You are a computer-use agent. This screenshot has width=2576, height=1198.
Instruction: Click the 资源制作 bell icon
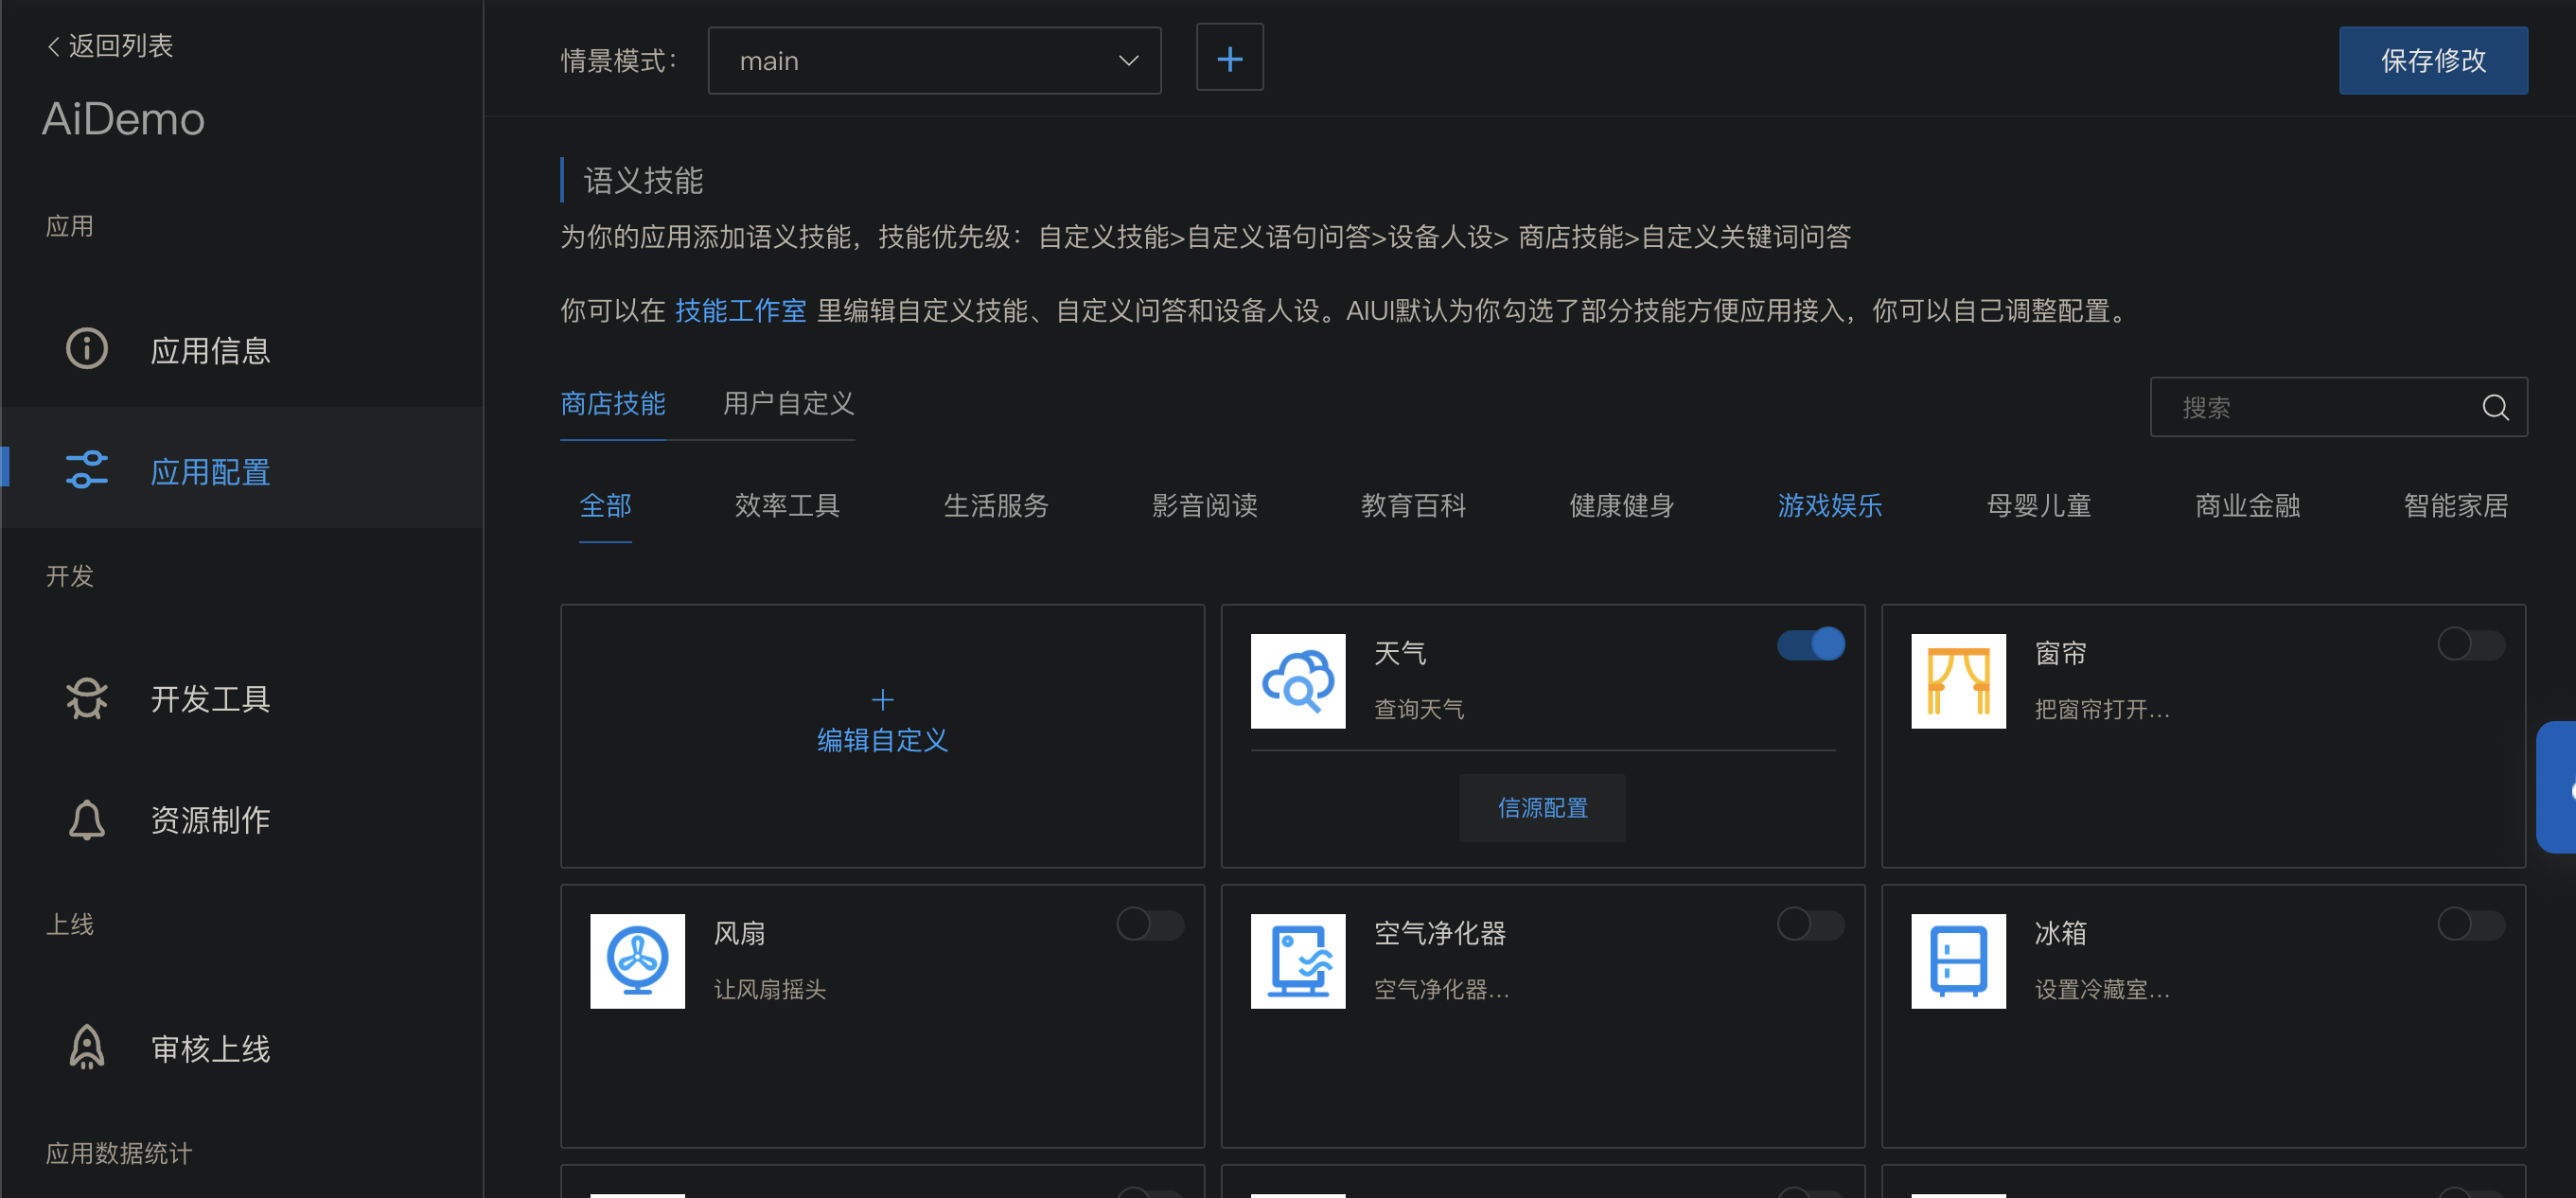(x=87, y=820)
